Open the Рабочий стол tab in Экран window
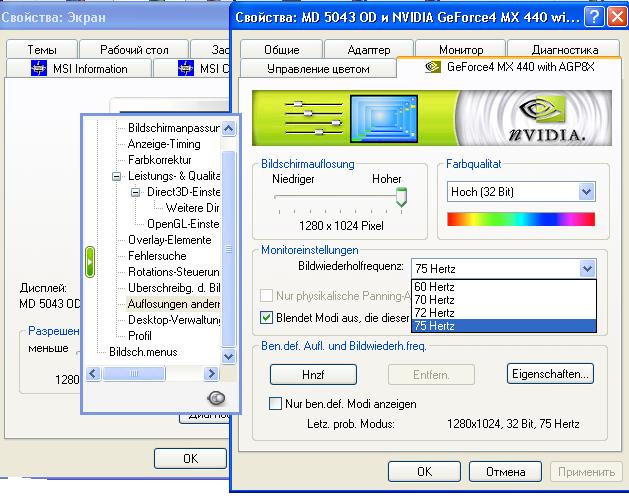Image resolution: width=629 pixels, height=496 pixels. click(134, 50)
